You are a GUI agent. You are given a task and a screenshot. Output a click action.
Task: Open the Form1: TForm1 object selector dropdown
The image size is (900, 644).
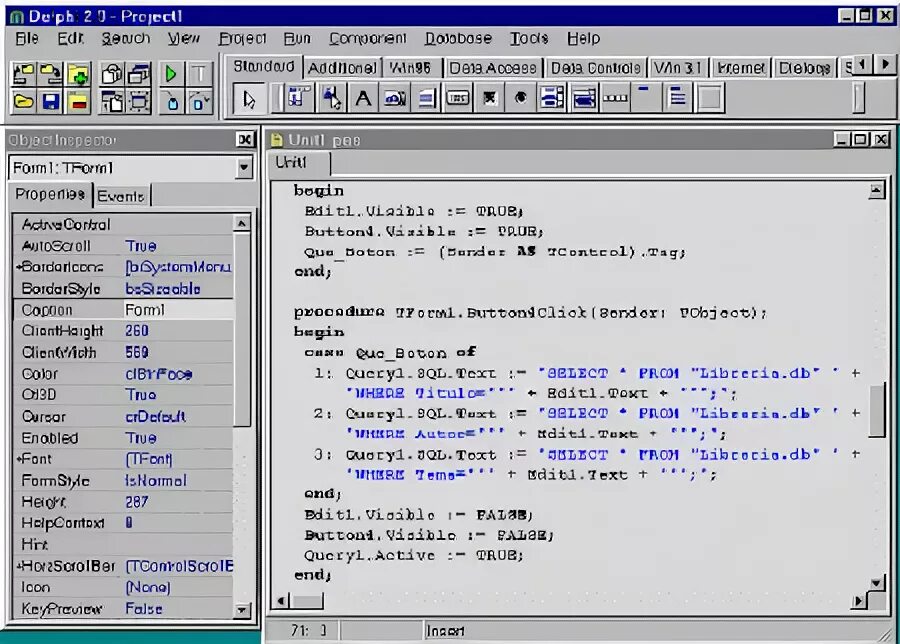tap(244, 168)
